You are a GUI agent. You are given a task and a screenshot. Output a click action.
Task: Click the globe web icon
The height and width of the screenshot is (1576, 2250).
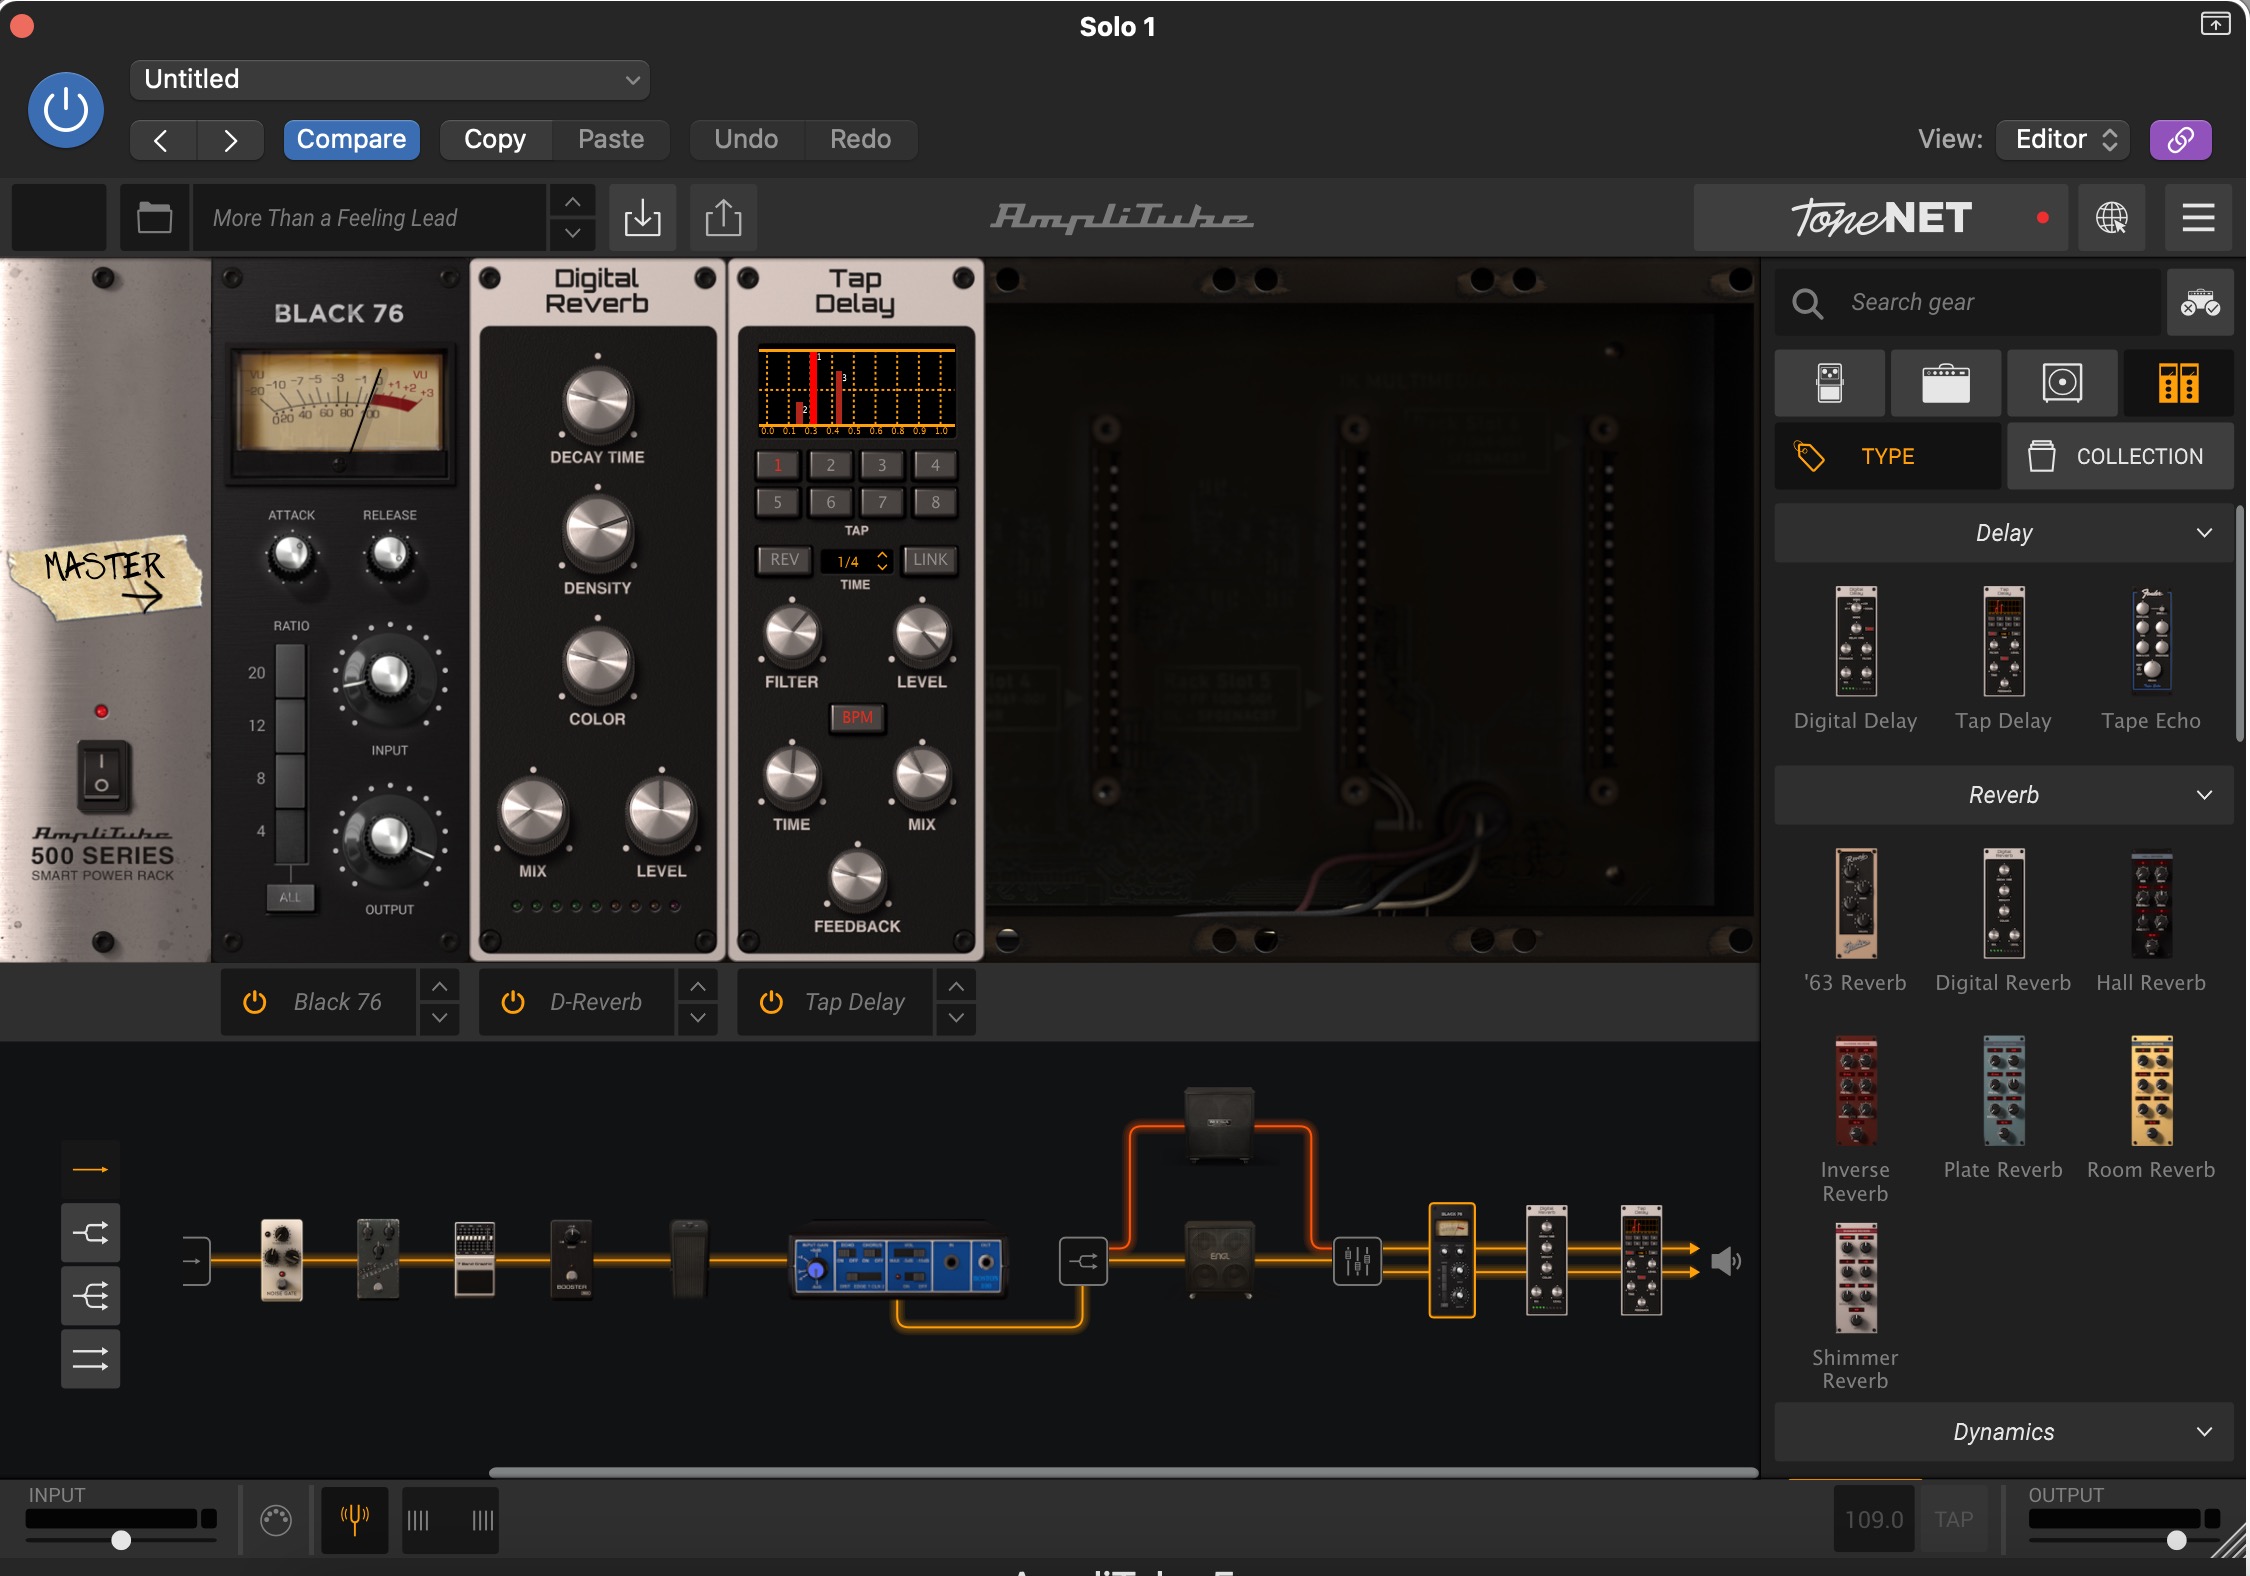[2111, 217]
